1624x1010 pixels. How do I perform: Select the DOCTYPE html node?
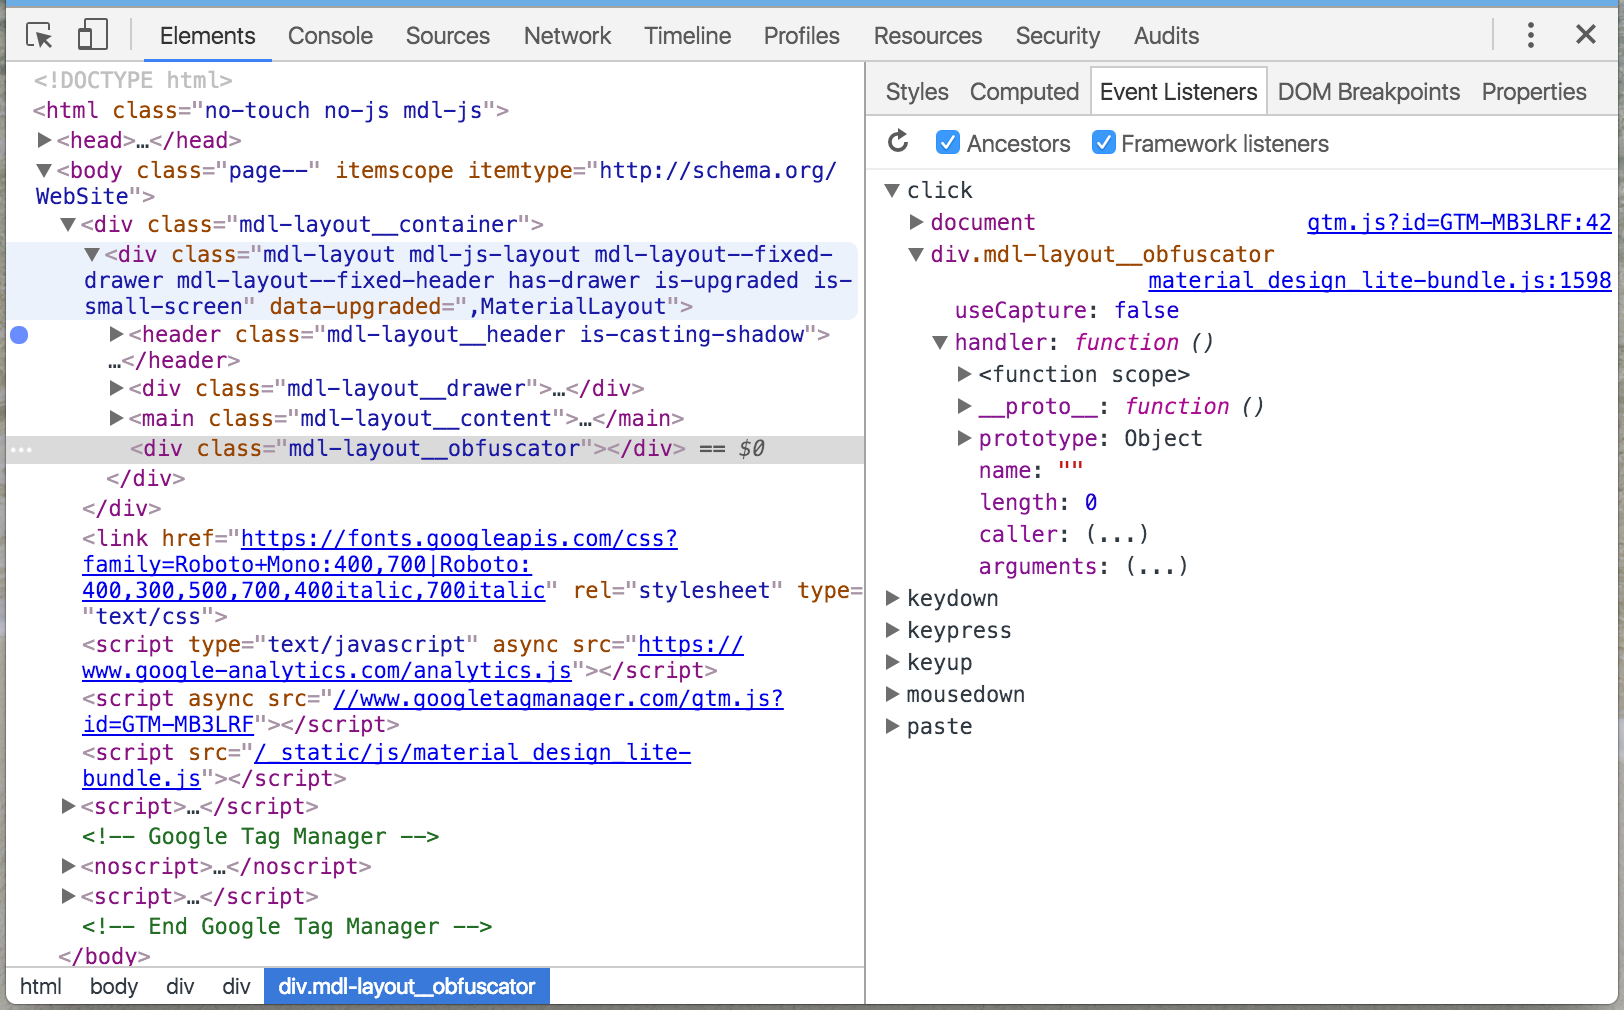coord(133,80)
